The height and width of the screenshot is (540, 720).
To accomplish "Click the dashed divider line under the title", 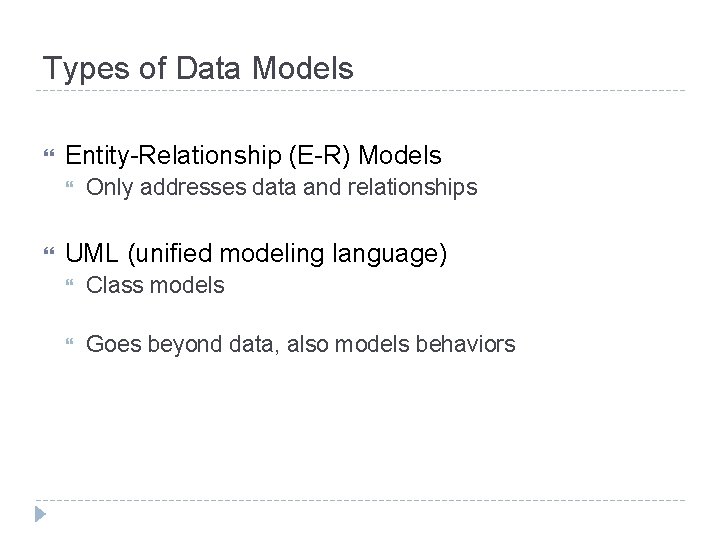I will (x=360, y=91).
